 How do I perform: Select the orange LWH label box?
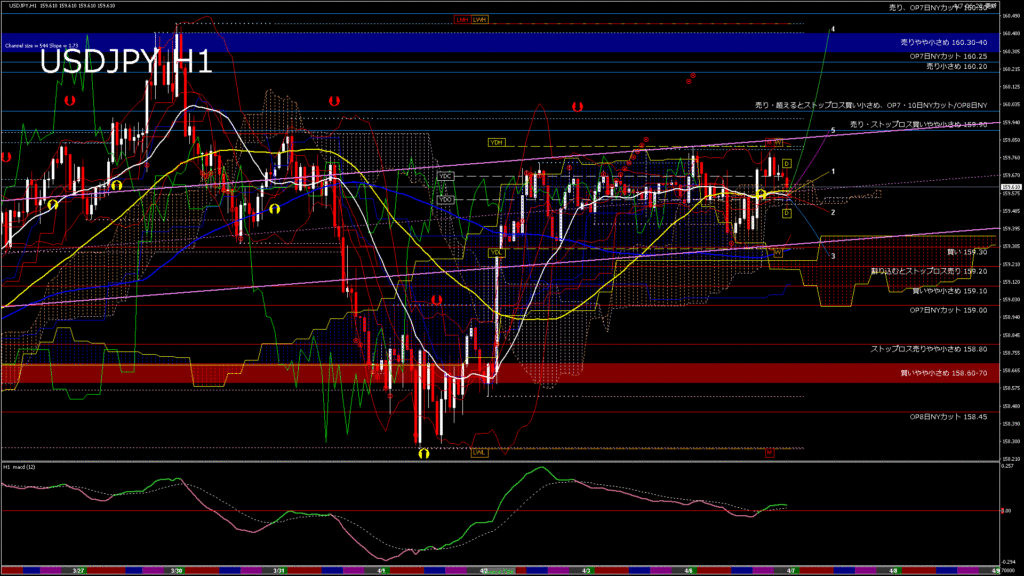coord(480,19)
